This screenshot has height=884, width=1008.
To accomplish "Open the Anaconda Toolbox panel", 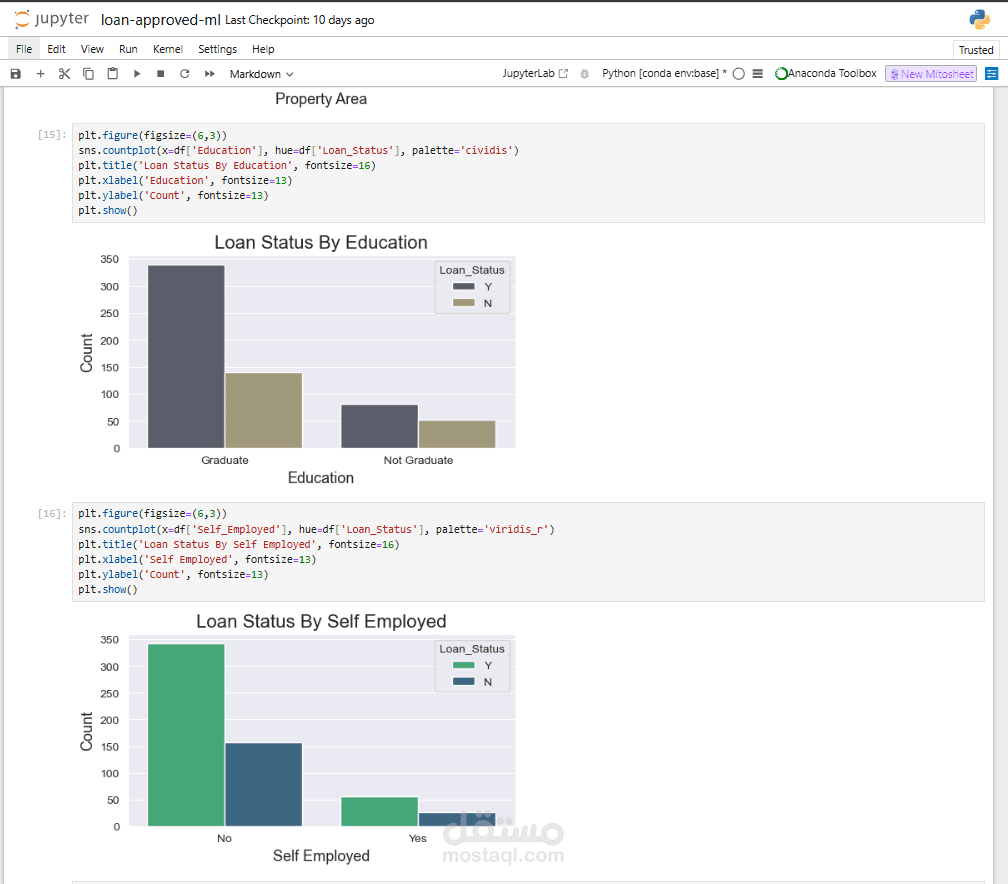I will click(826, 74).
